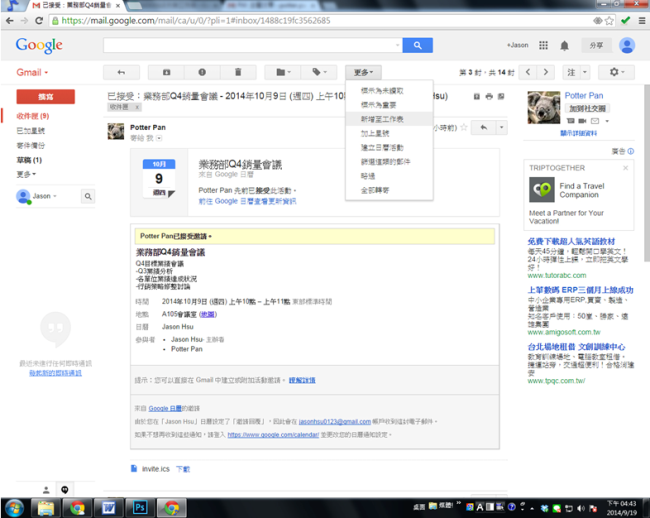This screenshot has height=518, width=650.
Task: Open the Jason chat status dropdown
Action: click(x=55, y=196)
